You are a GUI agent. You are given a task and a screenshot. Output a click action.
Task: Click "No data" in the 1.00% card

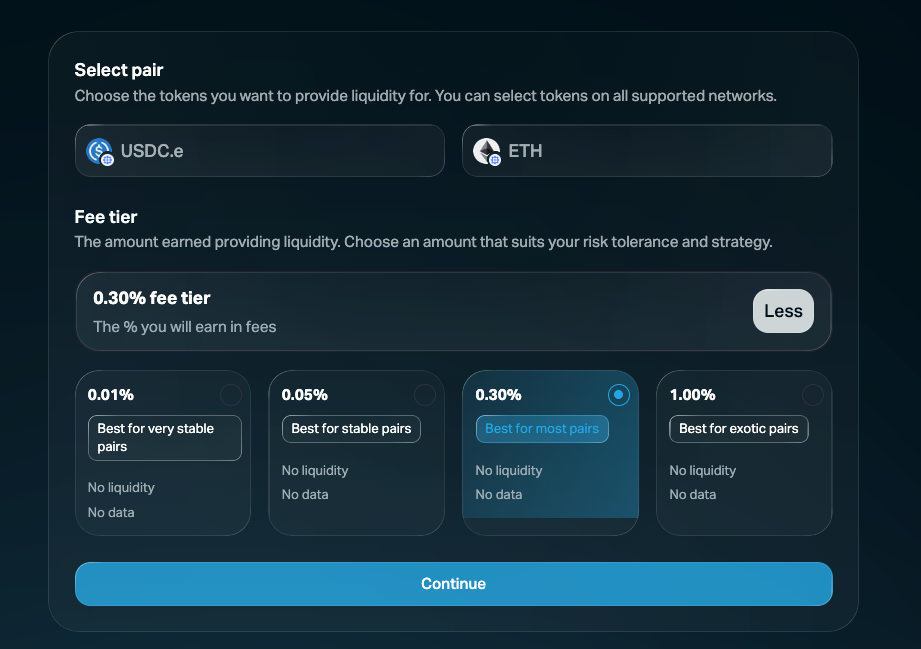(693, 495)
